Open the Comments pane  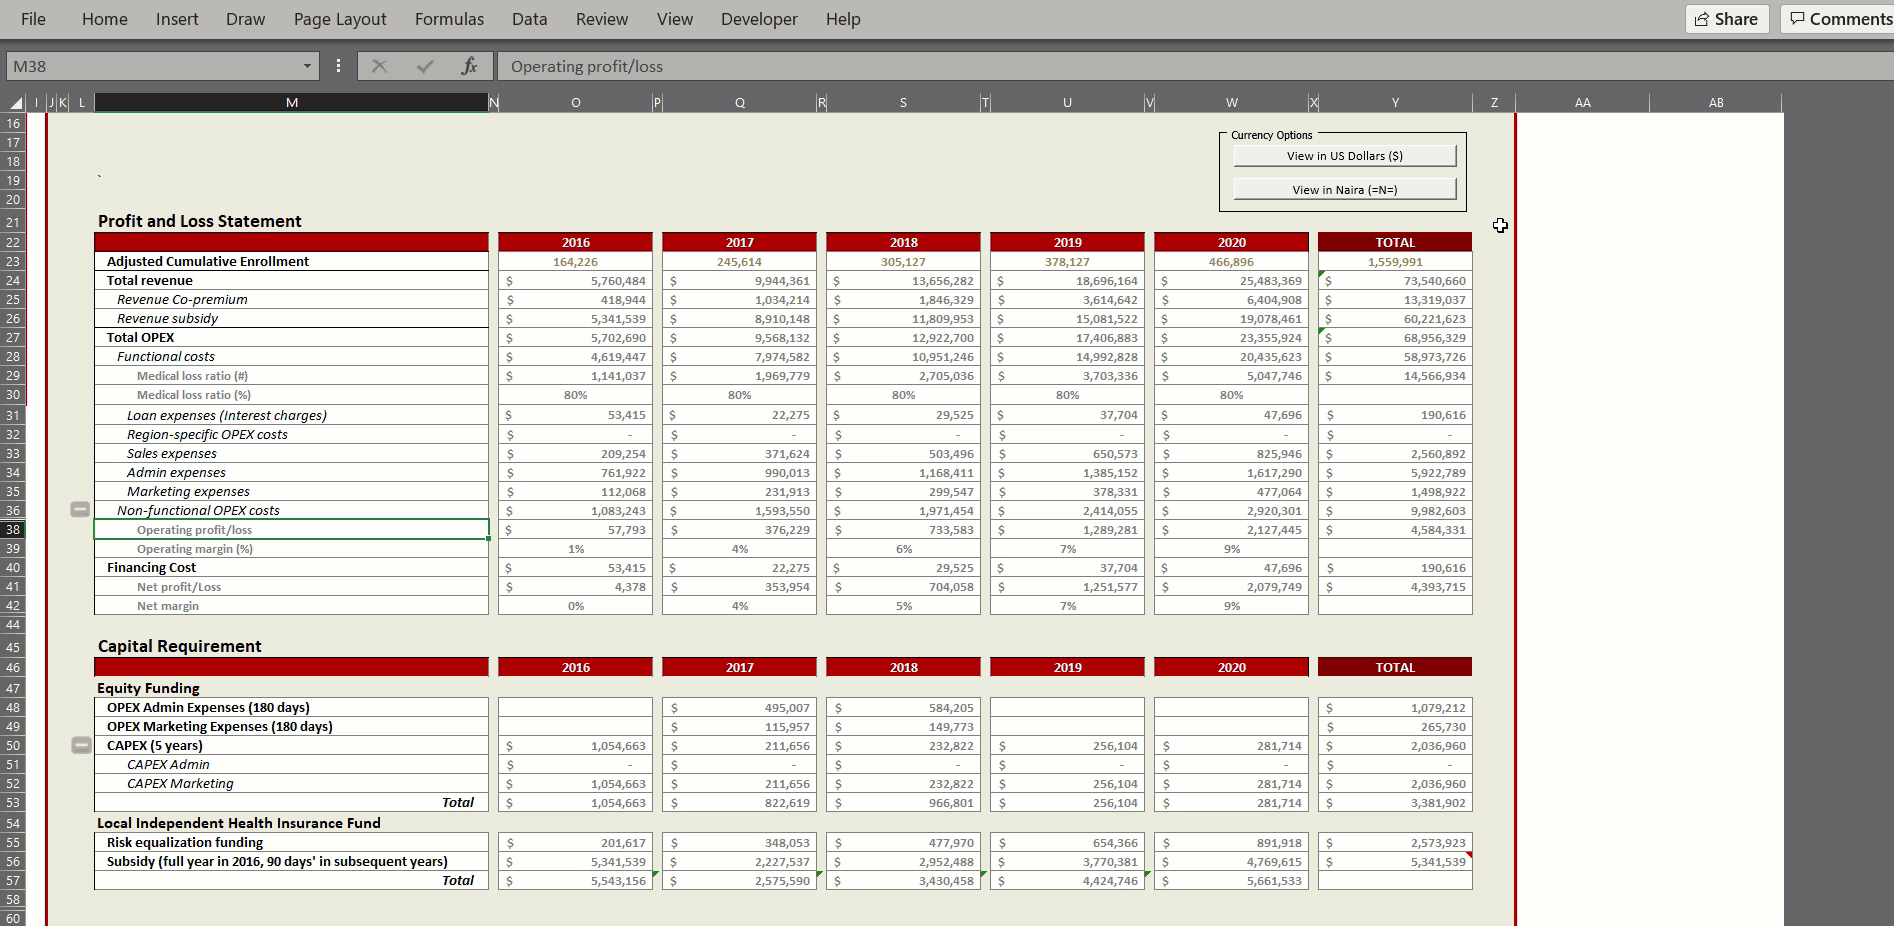coord(1838,19)
